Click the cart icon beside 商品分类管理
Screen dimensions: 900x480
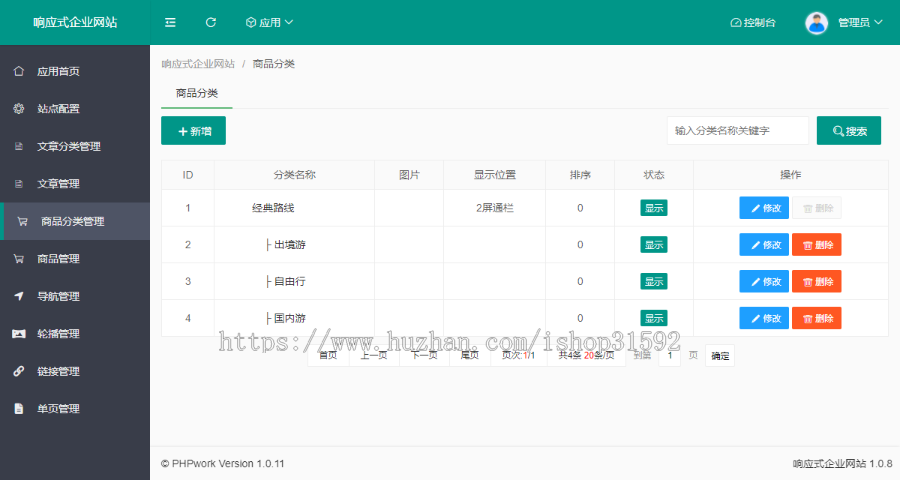[x=22, y=221]
